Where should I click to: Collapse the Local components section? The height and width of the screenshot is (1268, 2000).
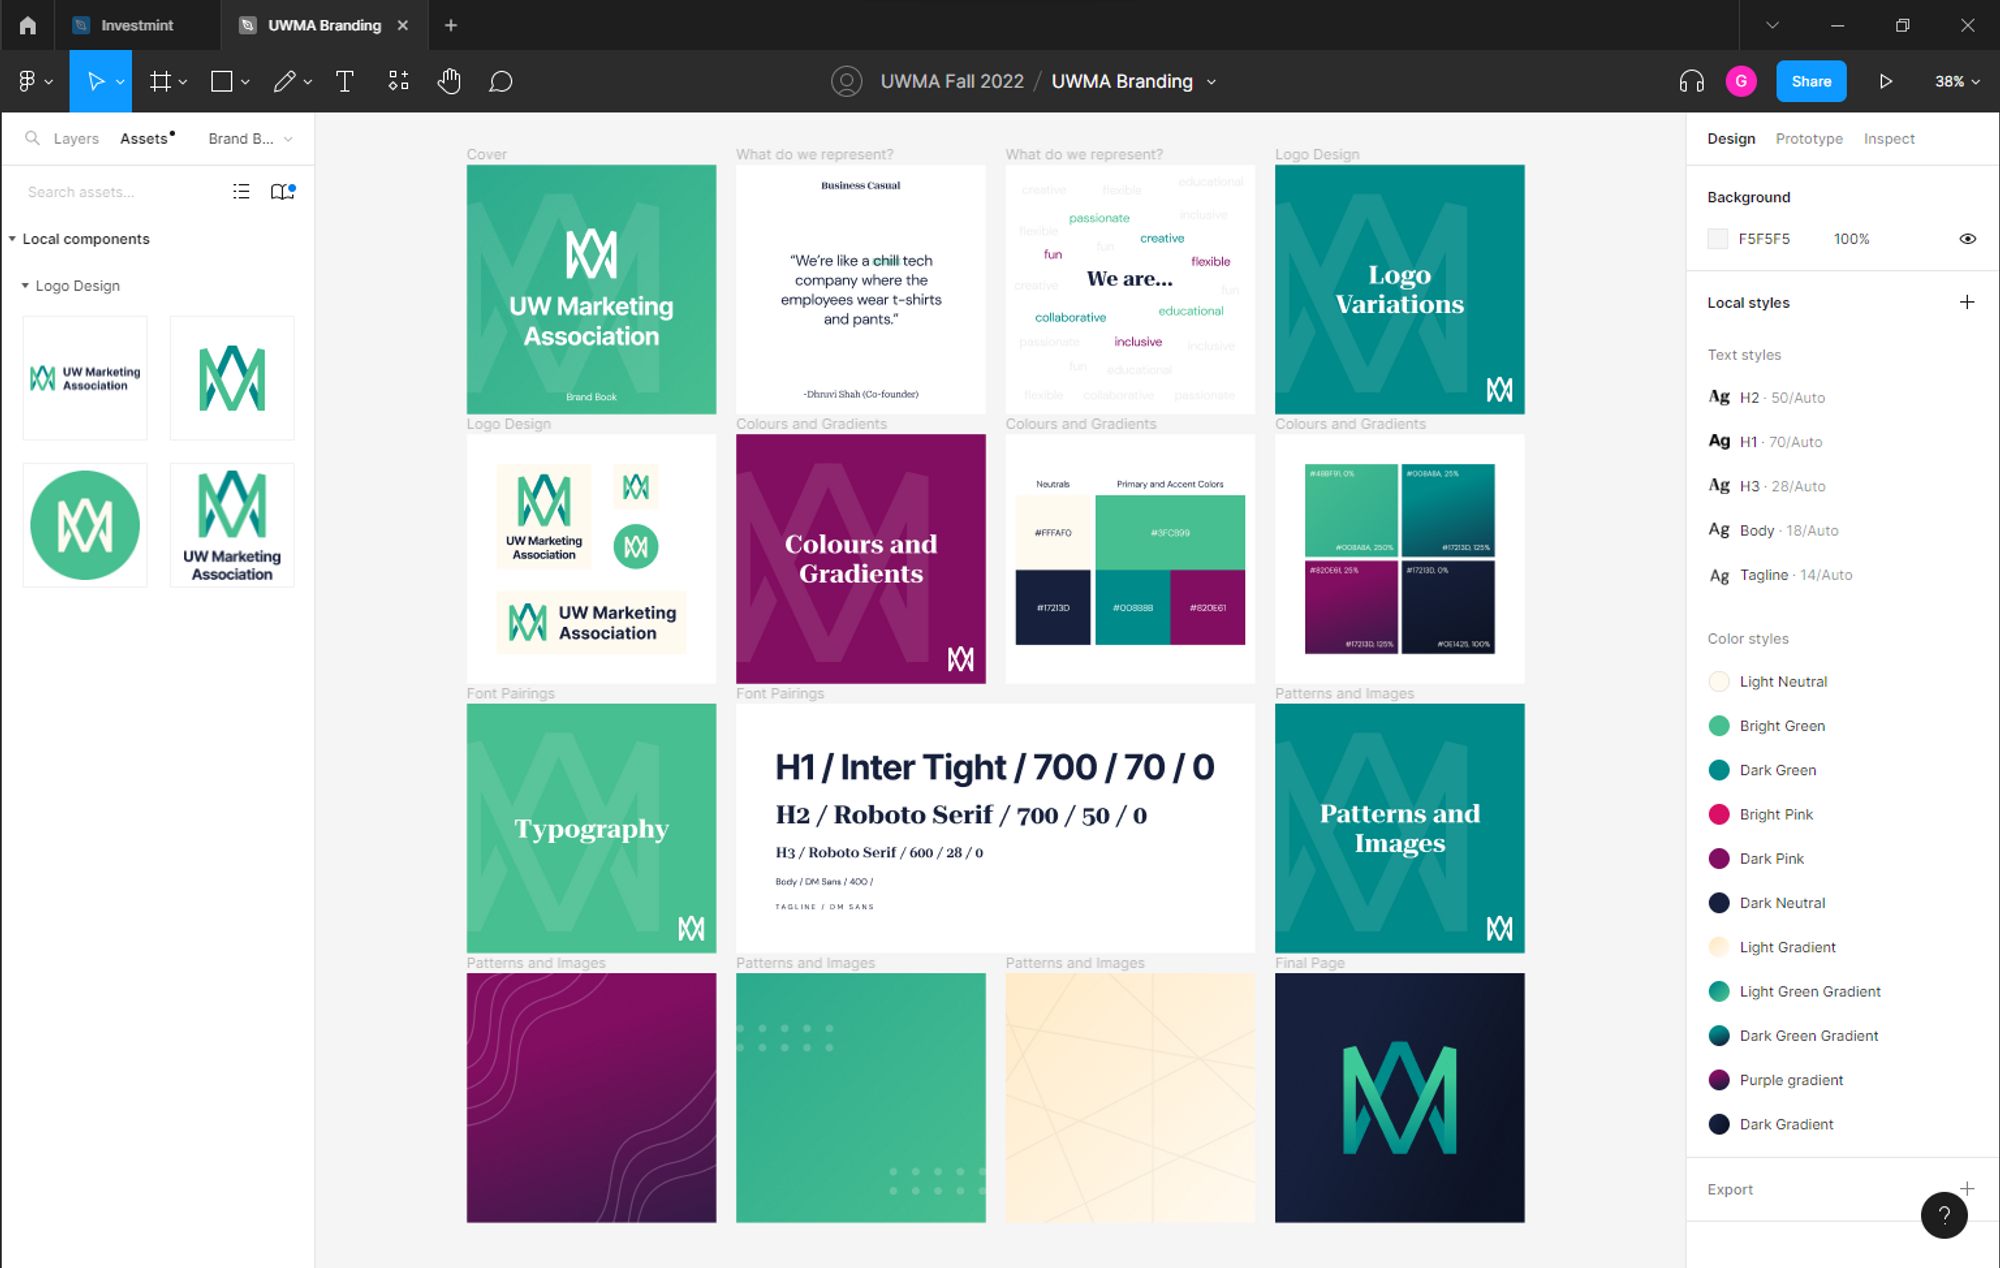12,239
